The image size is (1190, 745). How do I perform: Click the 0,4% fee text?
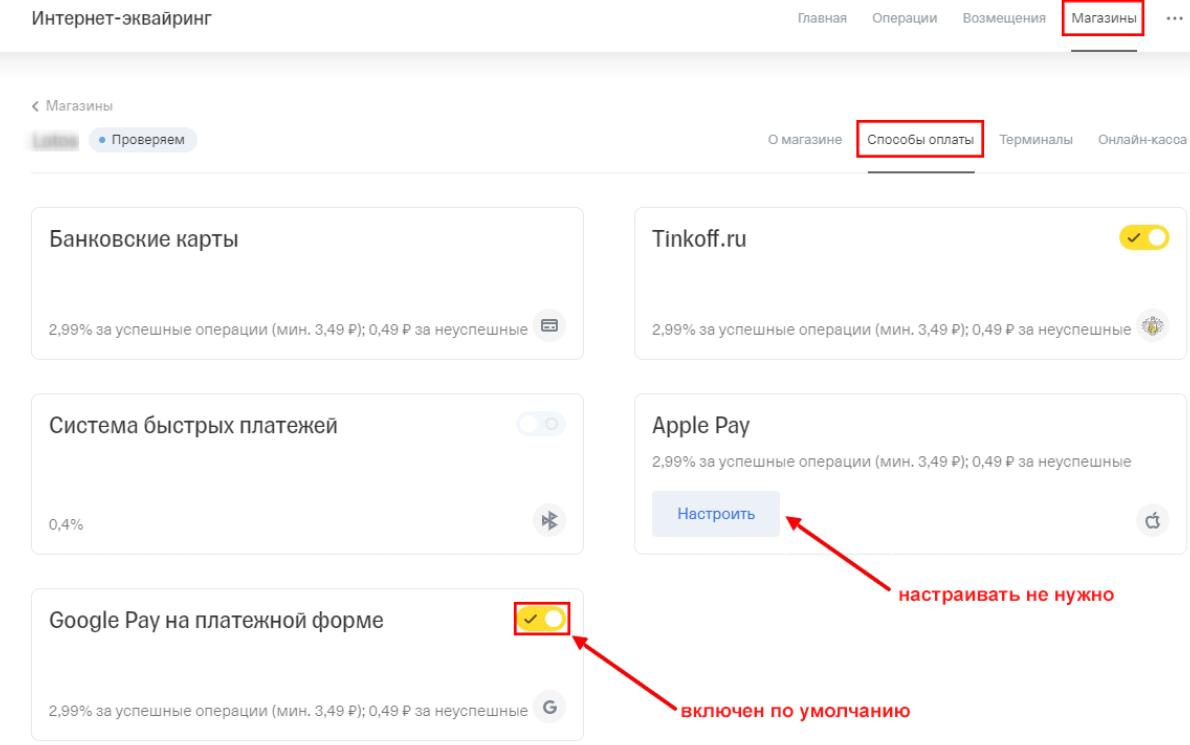(66, 524)
